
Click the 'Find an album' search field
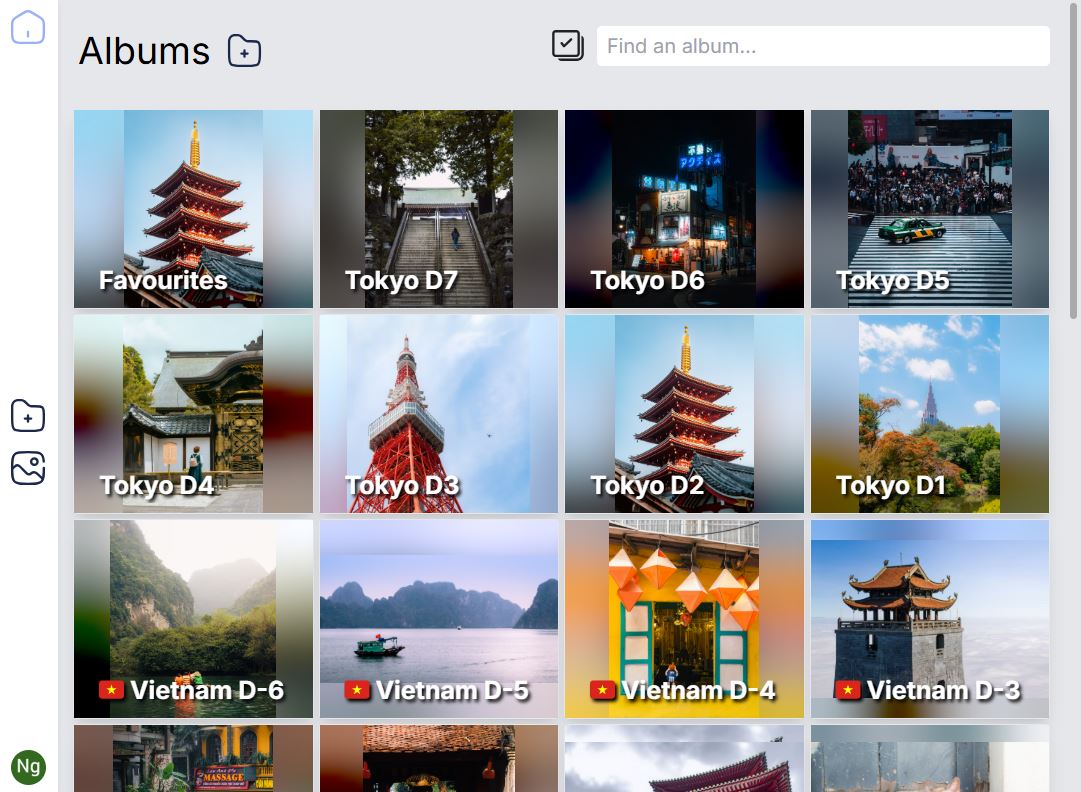[x=822, y=45]
